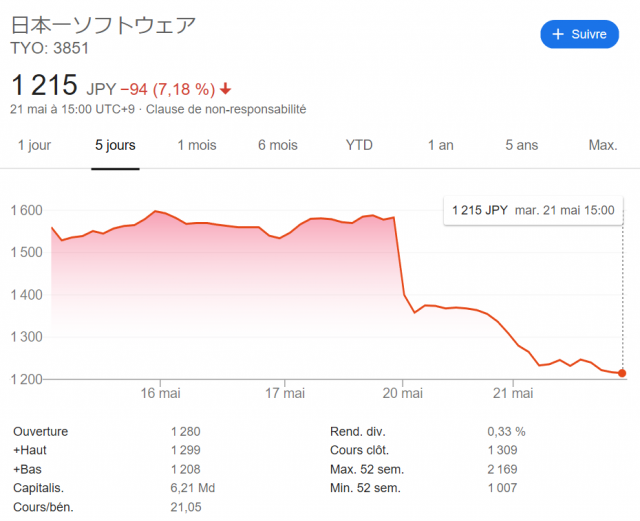This screenshot has height=521, width=640.
Task: Select the 5 jours tab
Action: point(115,145)
